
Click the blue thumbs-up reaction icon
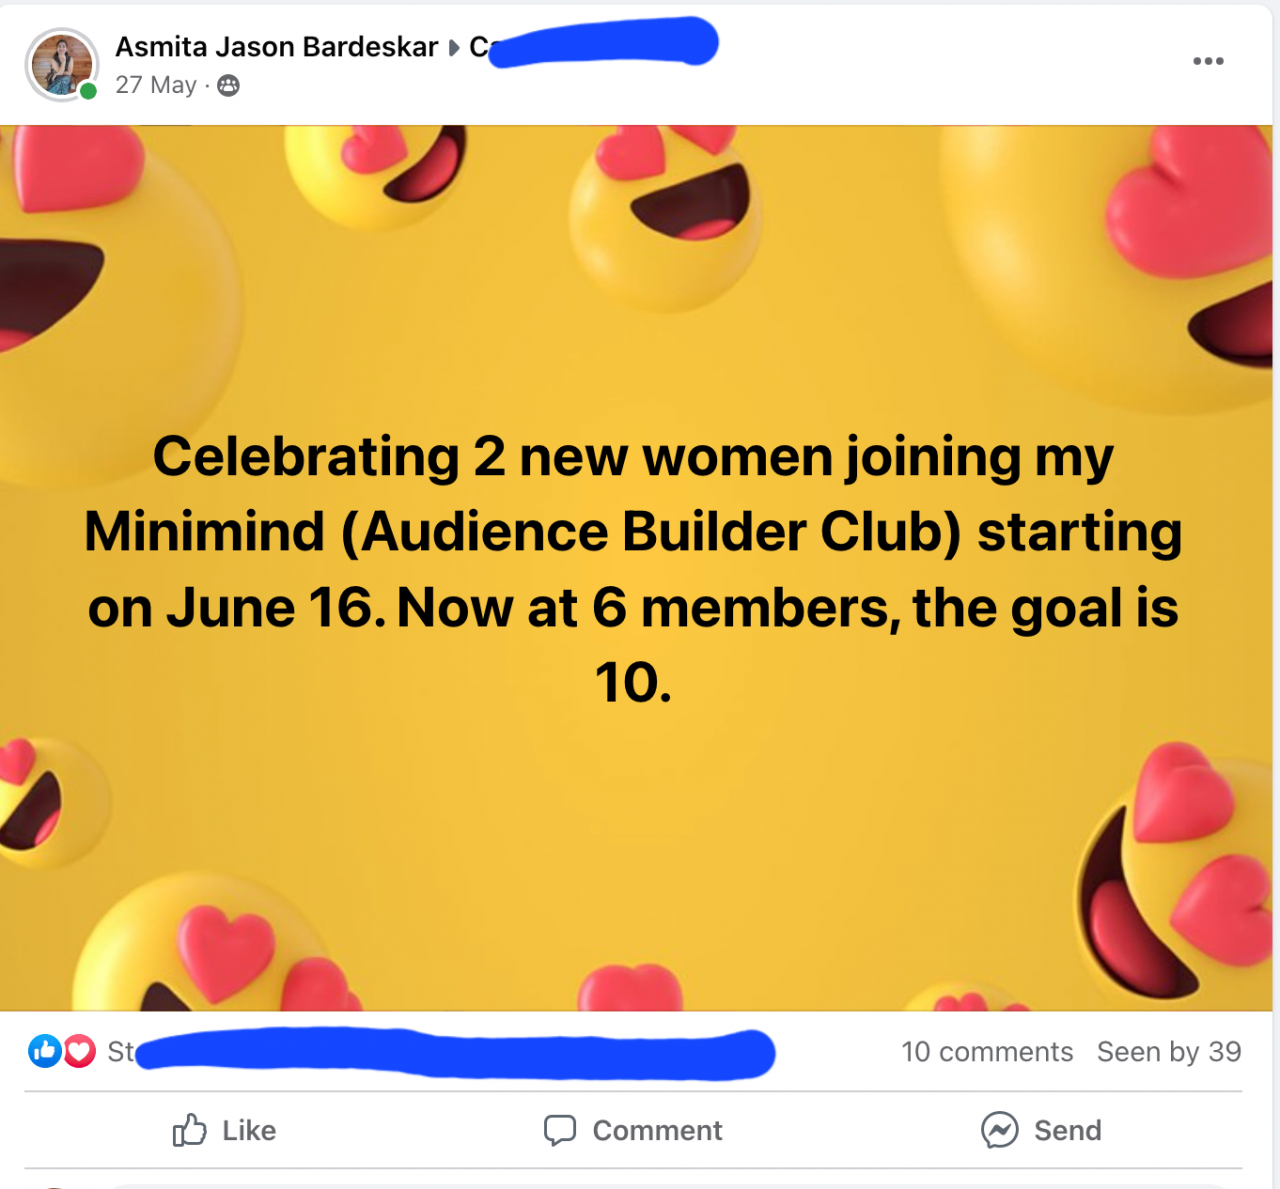coord(45,1051)
